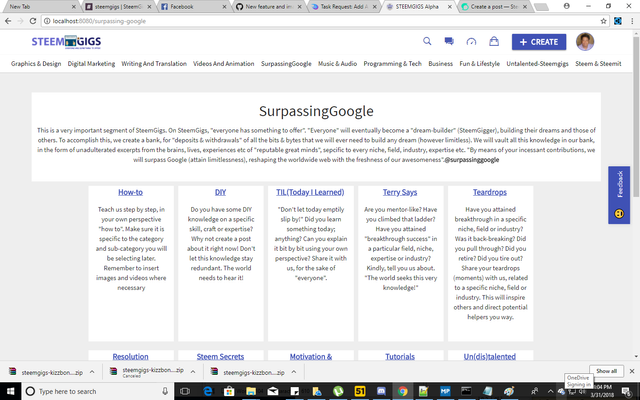Switch to Create a post tab
The height and width of the screenshot is (400, 640).
(495, 7)
